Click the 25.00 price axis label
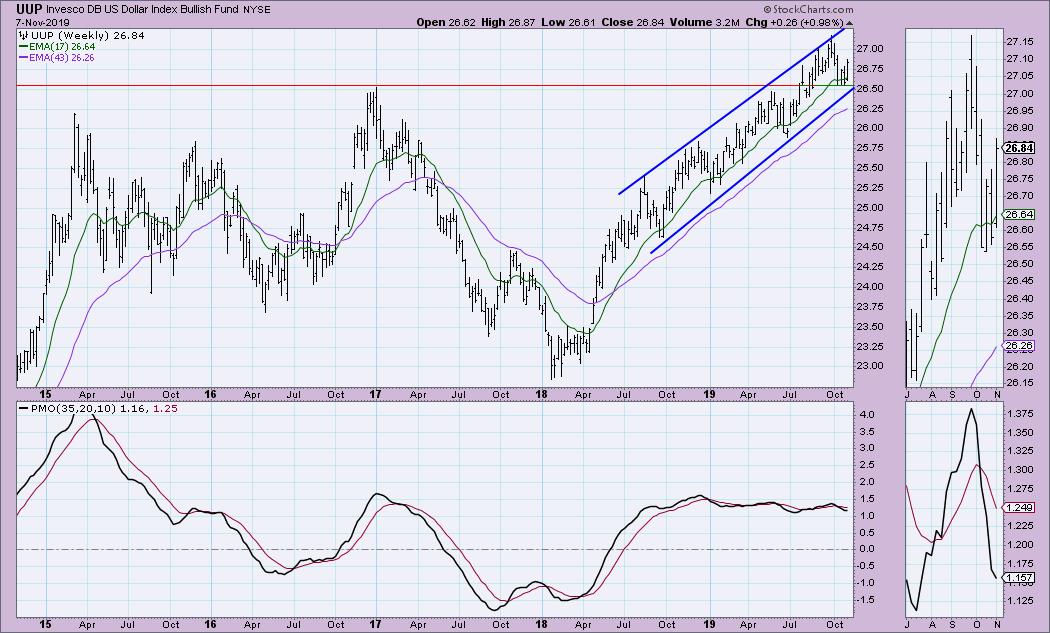 pos(869,208)
